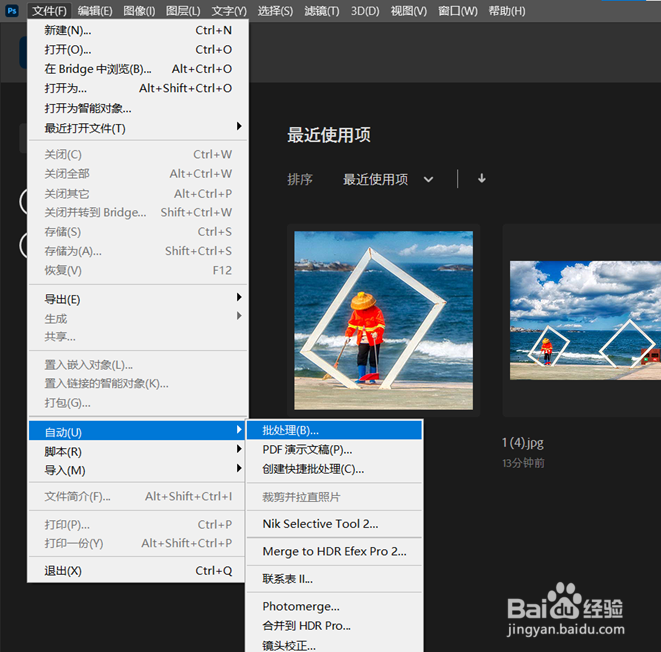Expand 自动(U) submenu

pos(137,432)
